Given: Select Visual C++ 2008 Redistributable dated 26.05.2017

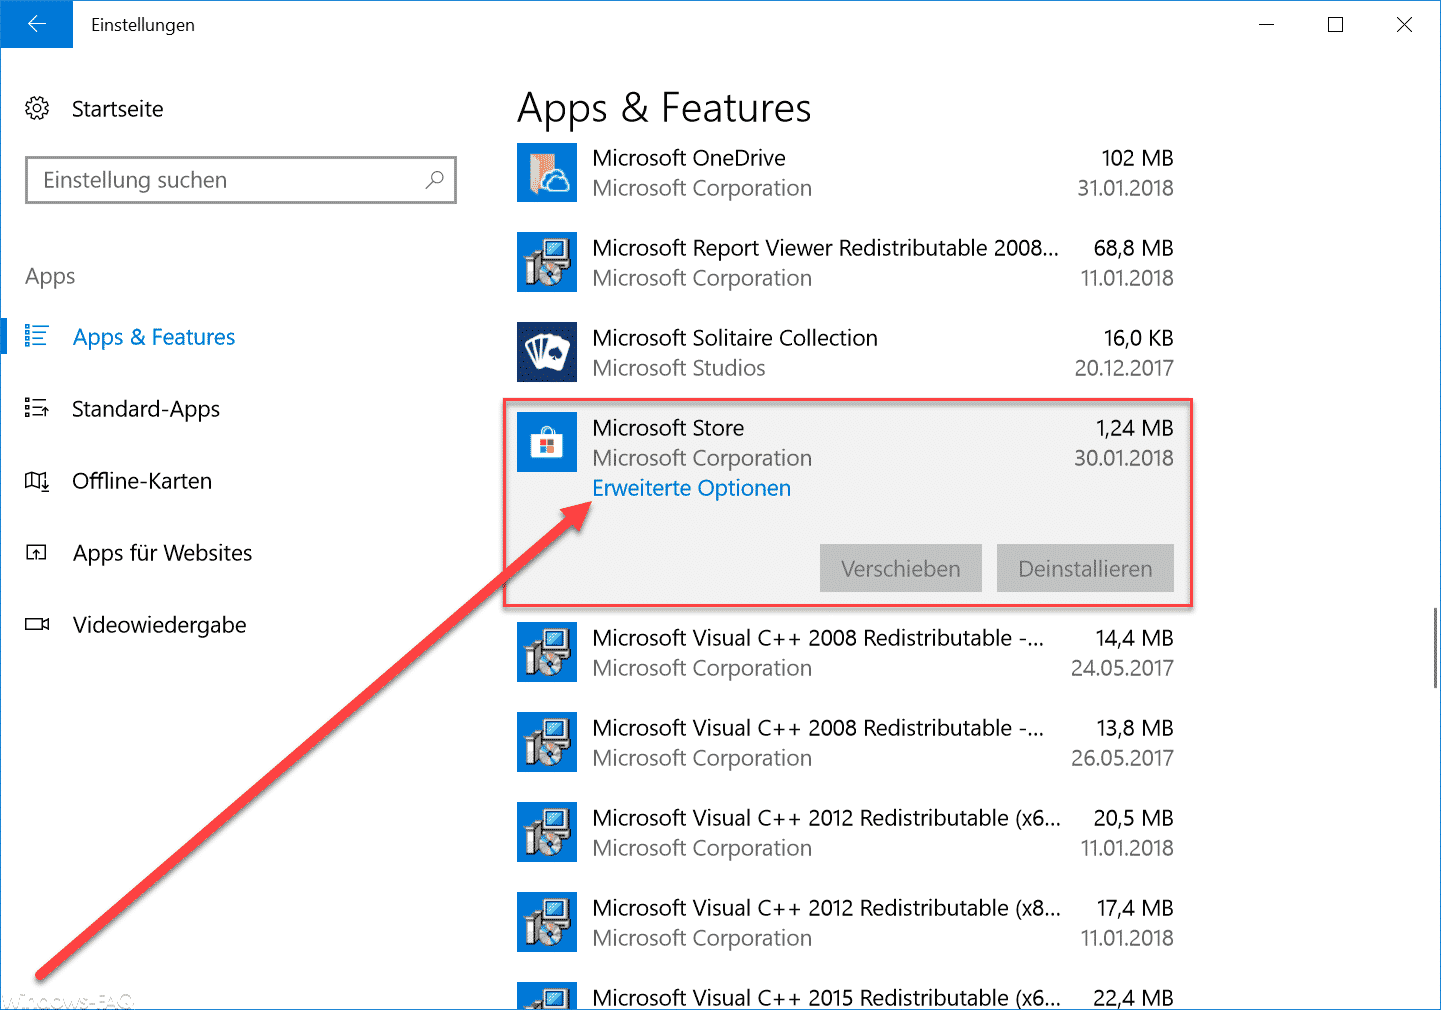Looking at the screenshot, I should pyautogui.click(x=818, y=728).
